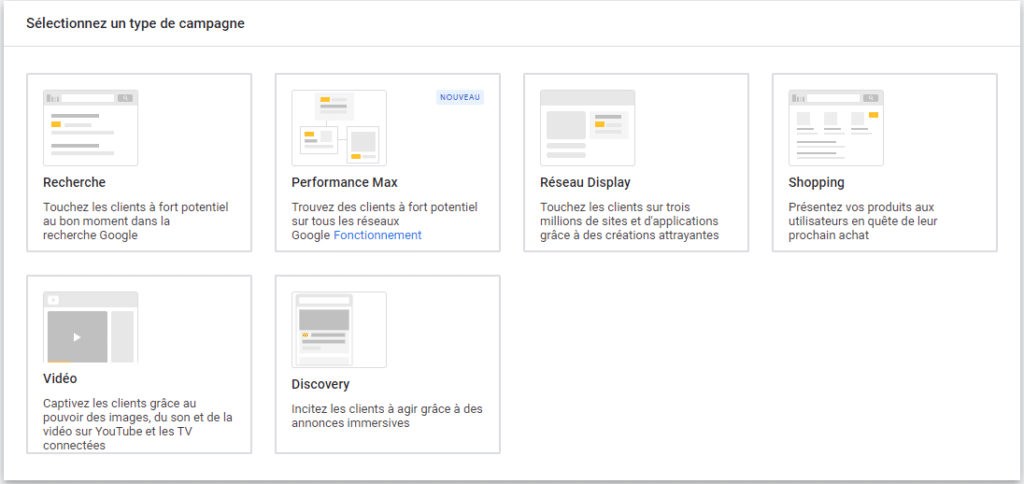
Task: Click description 'Trouvez des clients à fort potentiel'
Action: coord(385,221)
